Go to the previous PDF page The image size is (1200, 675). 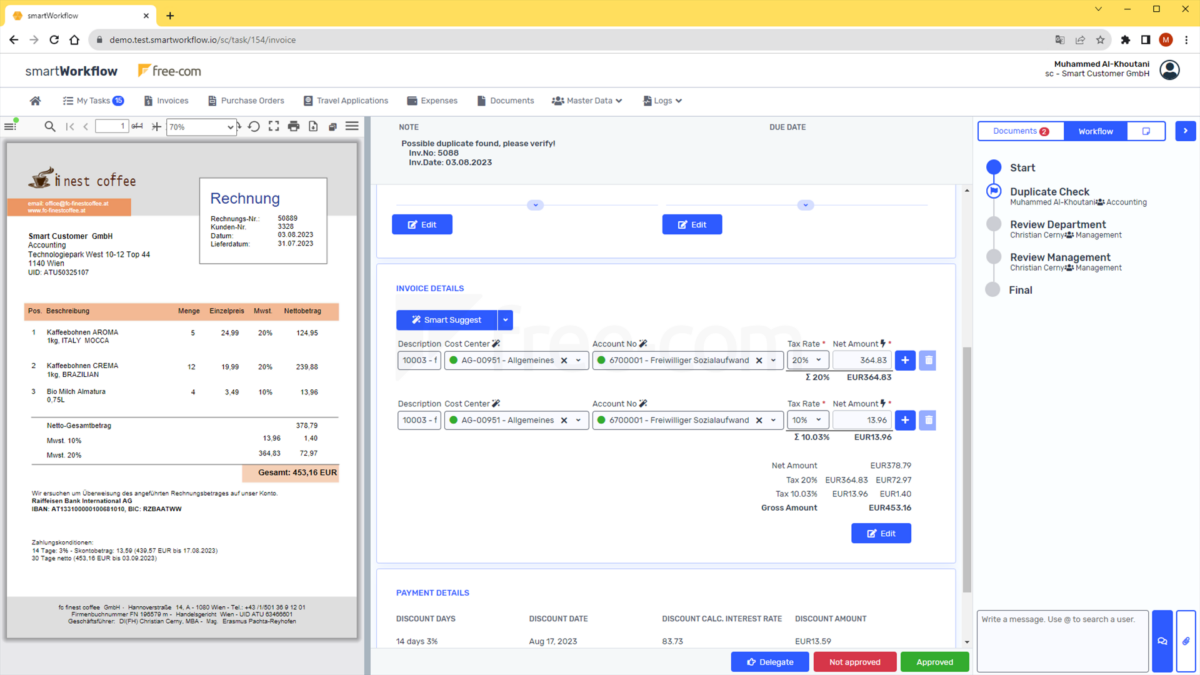tap(86, 127)
